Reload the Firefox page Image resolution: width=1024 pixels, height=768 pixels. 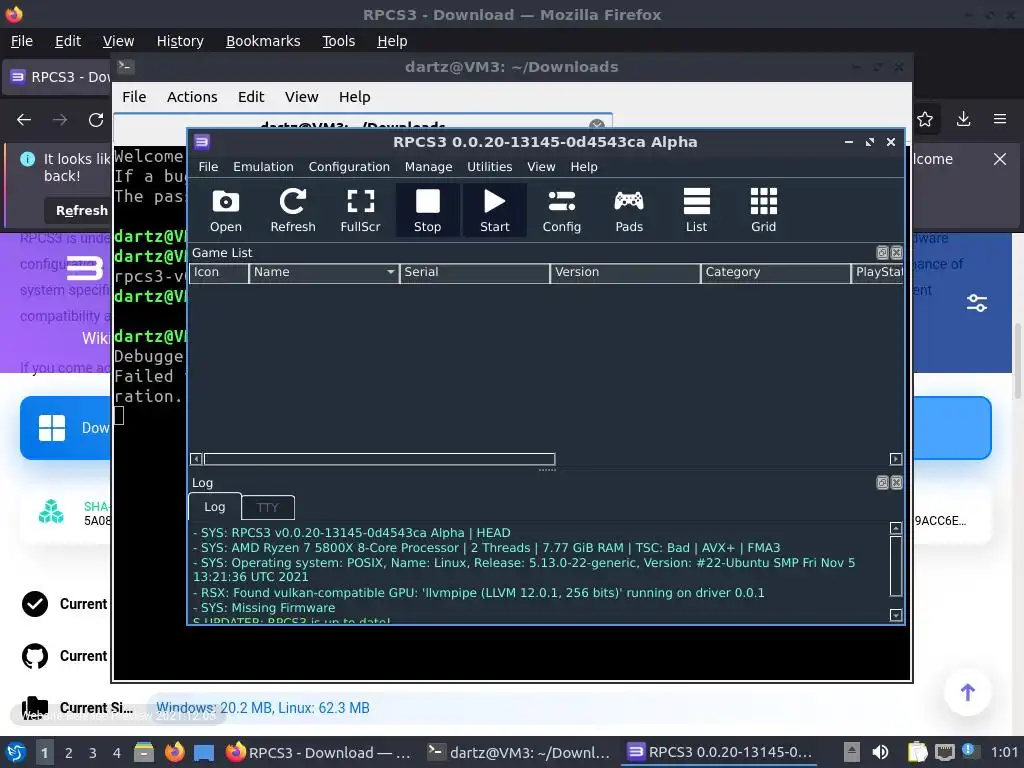point(96,120)
